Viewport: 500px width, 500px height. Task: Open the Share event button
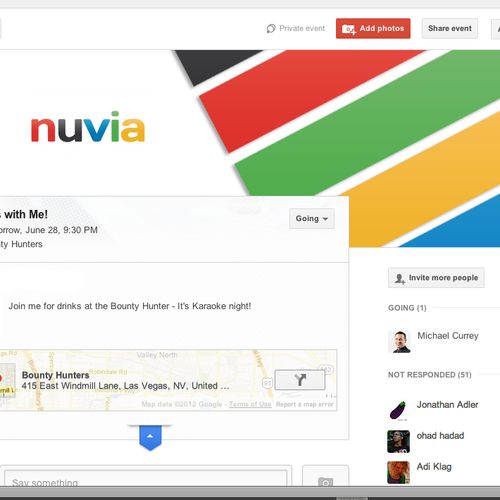[450, 28]
